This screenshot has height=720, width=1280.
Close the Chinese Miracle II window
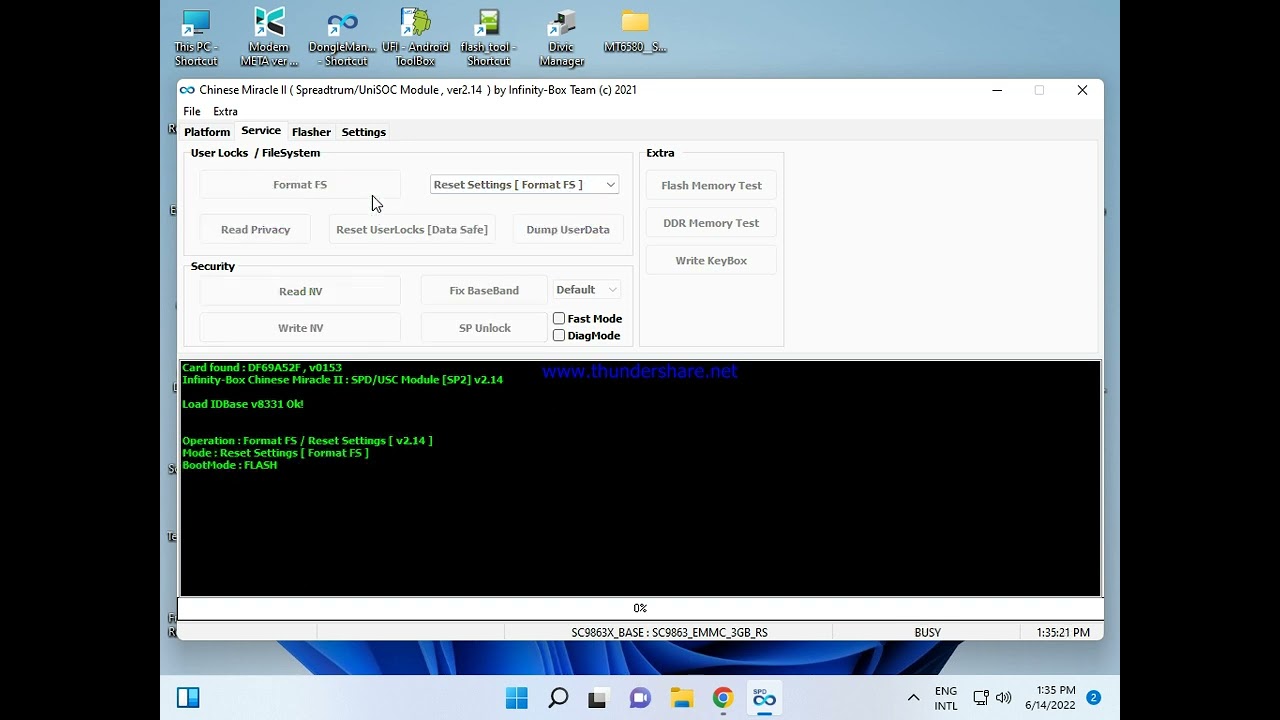(1082, 90)
